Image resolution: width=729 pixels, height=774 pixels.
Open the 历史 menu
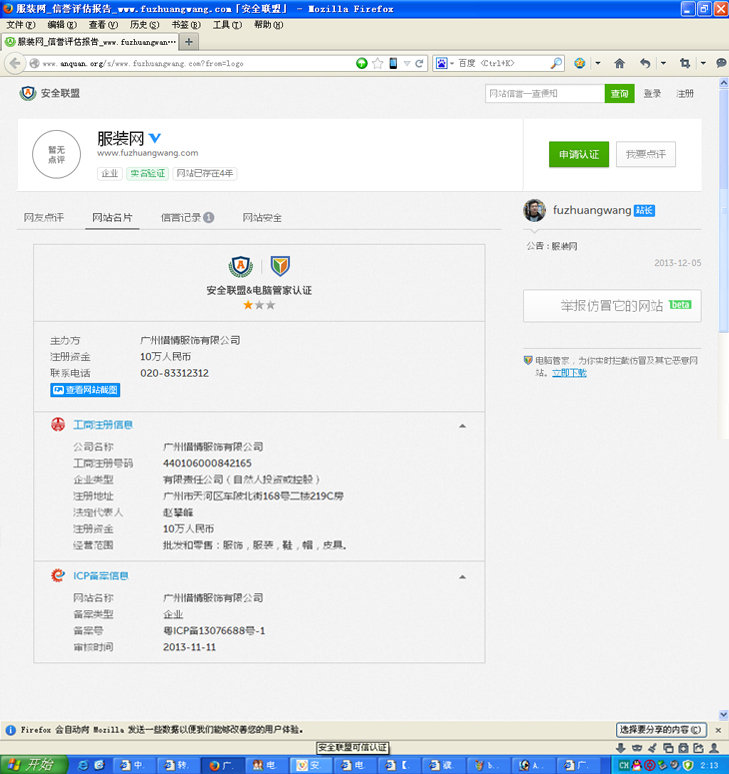[144, 25]
